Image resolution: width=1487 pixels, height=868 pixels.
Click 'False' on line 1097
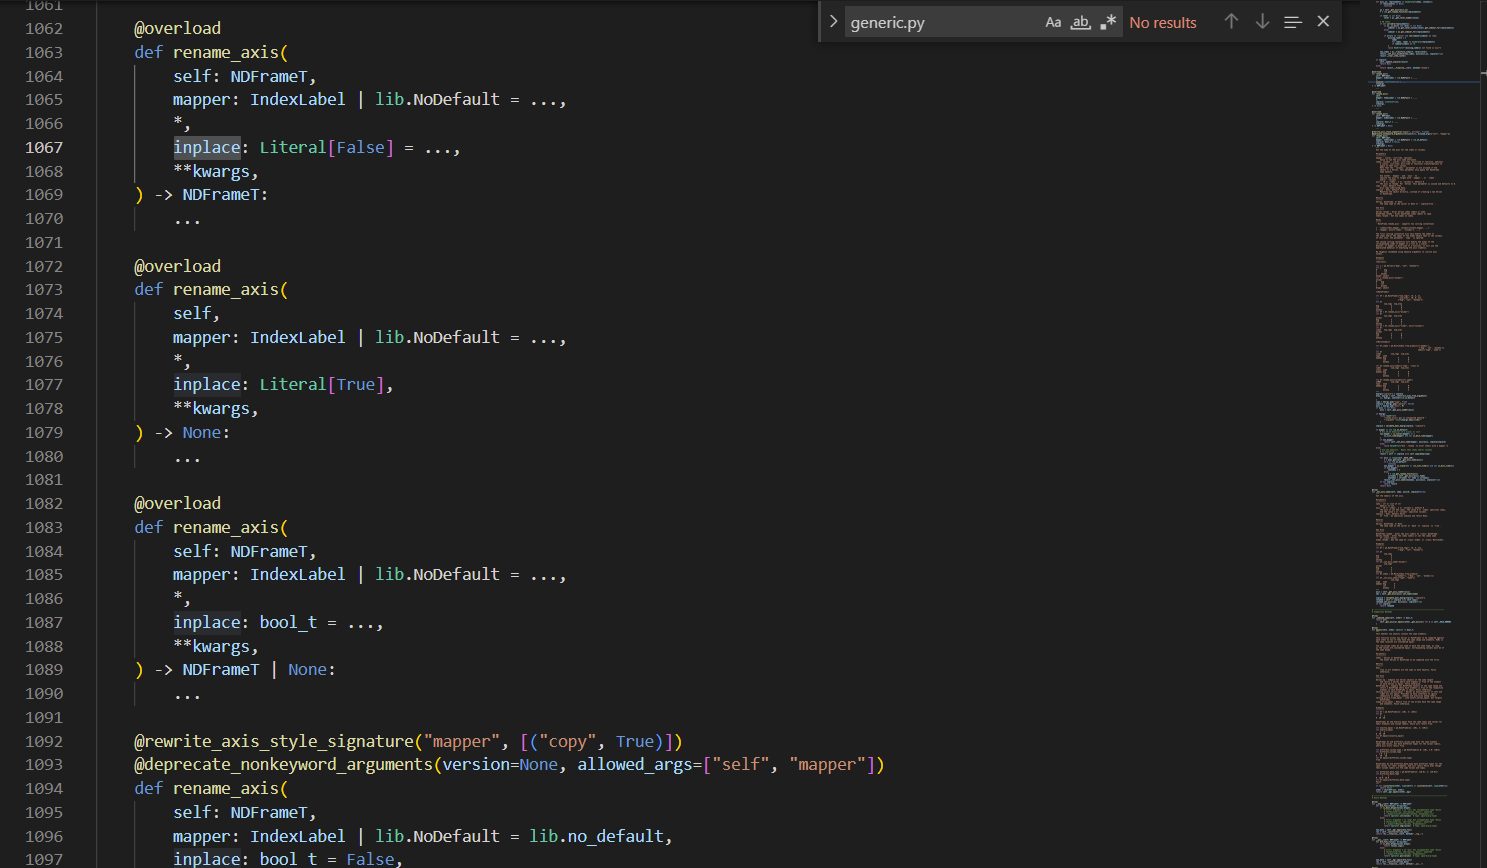click(371, 859)
